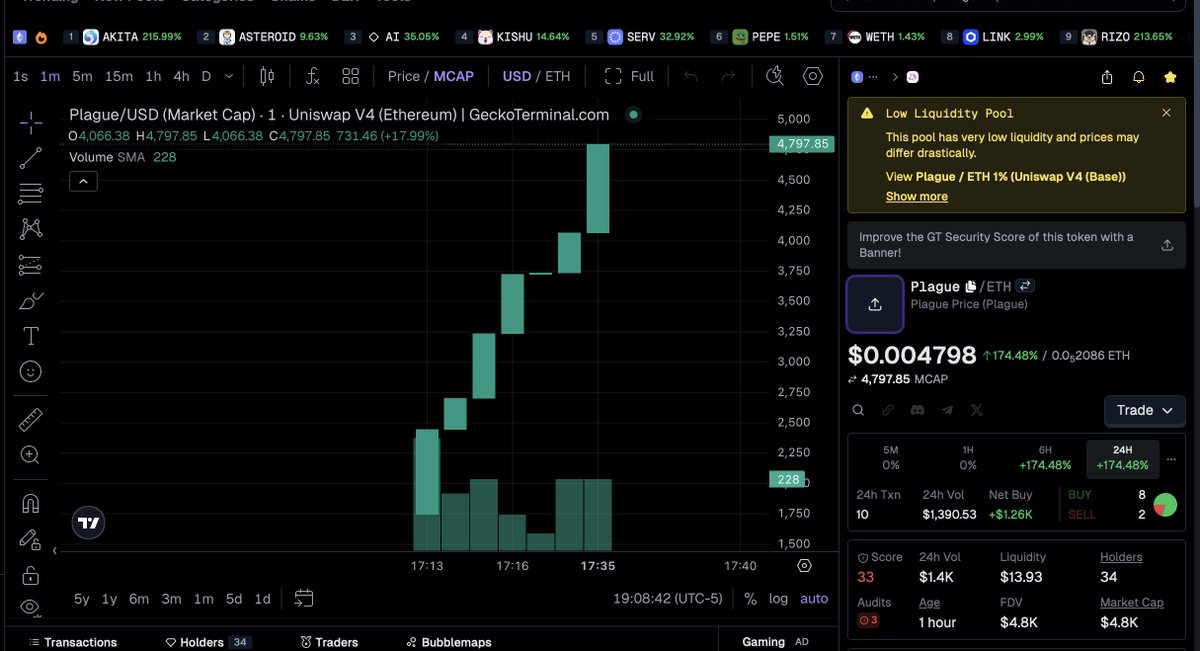Set chart currency to USD
Screen dimensions: 1200x651
click(x=517, y=76)
